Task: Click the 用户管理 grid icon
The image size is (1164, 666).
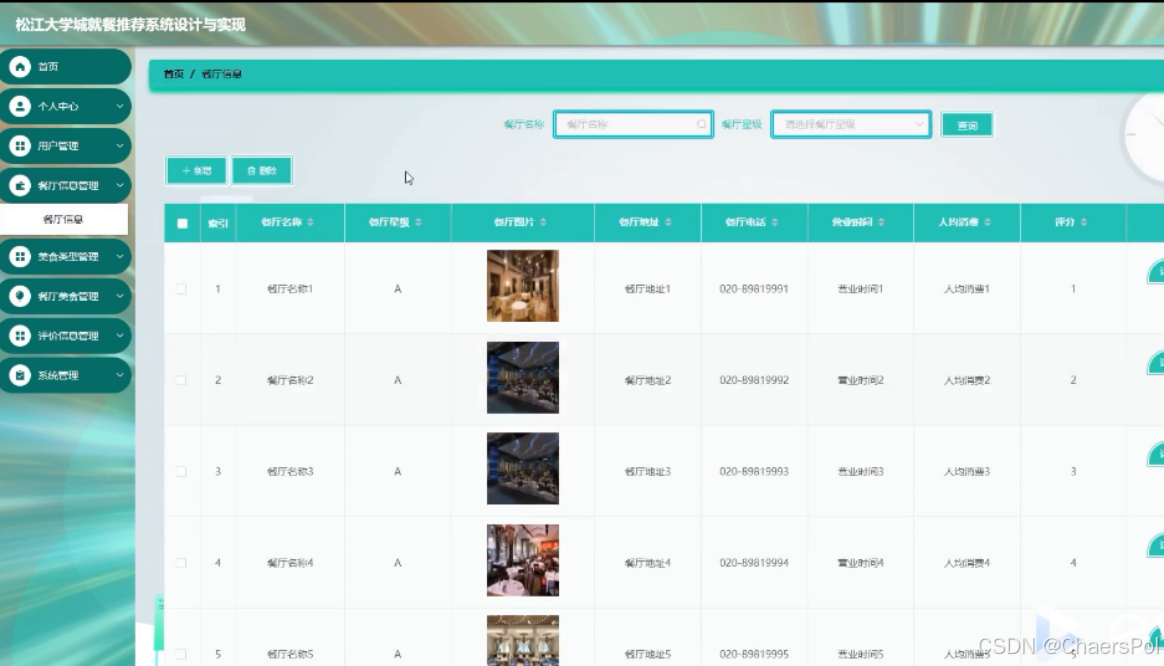Action: 20,146
